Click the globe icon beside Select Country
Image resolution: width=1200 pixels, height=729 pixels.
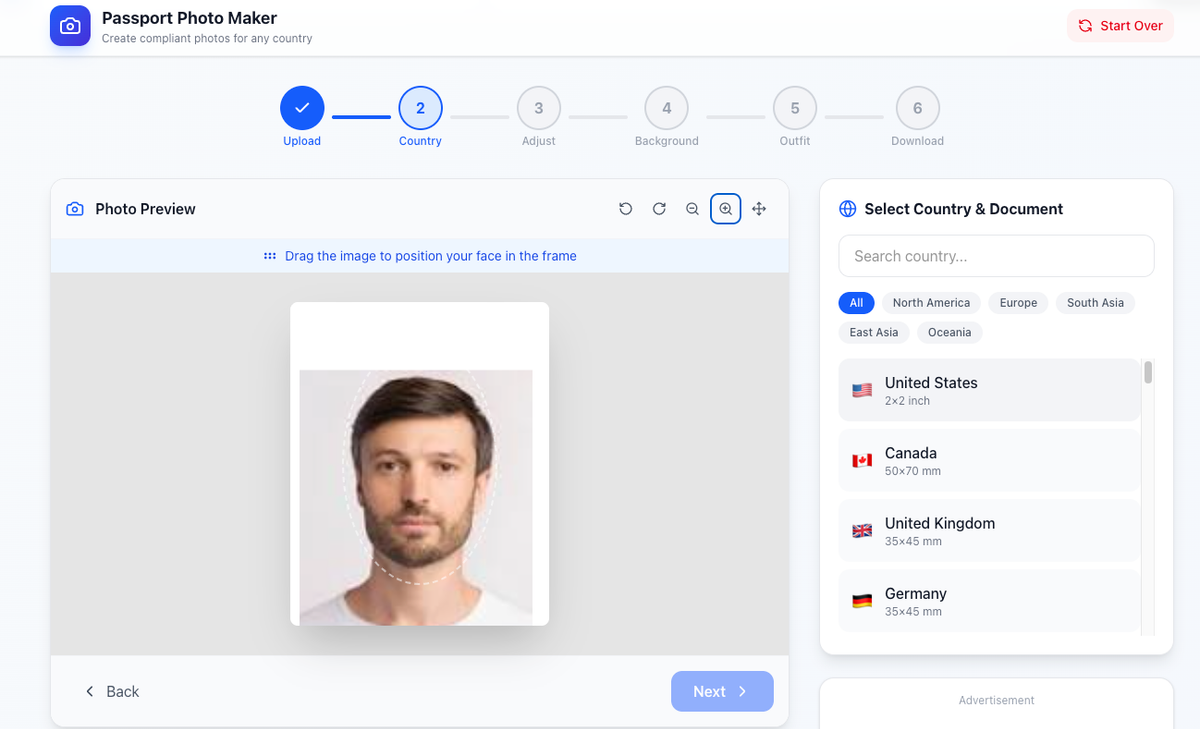pos(847,209)
